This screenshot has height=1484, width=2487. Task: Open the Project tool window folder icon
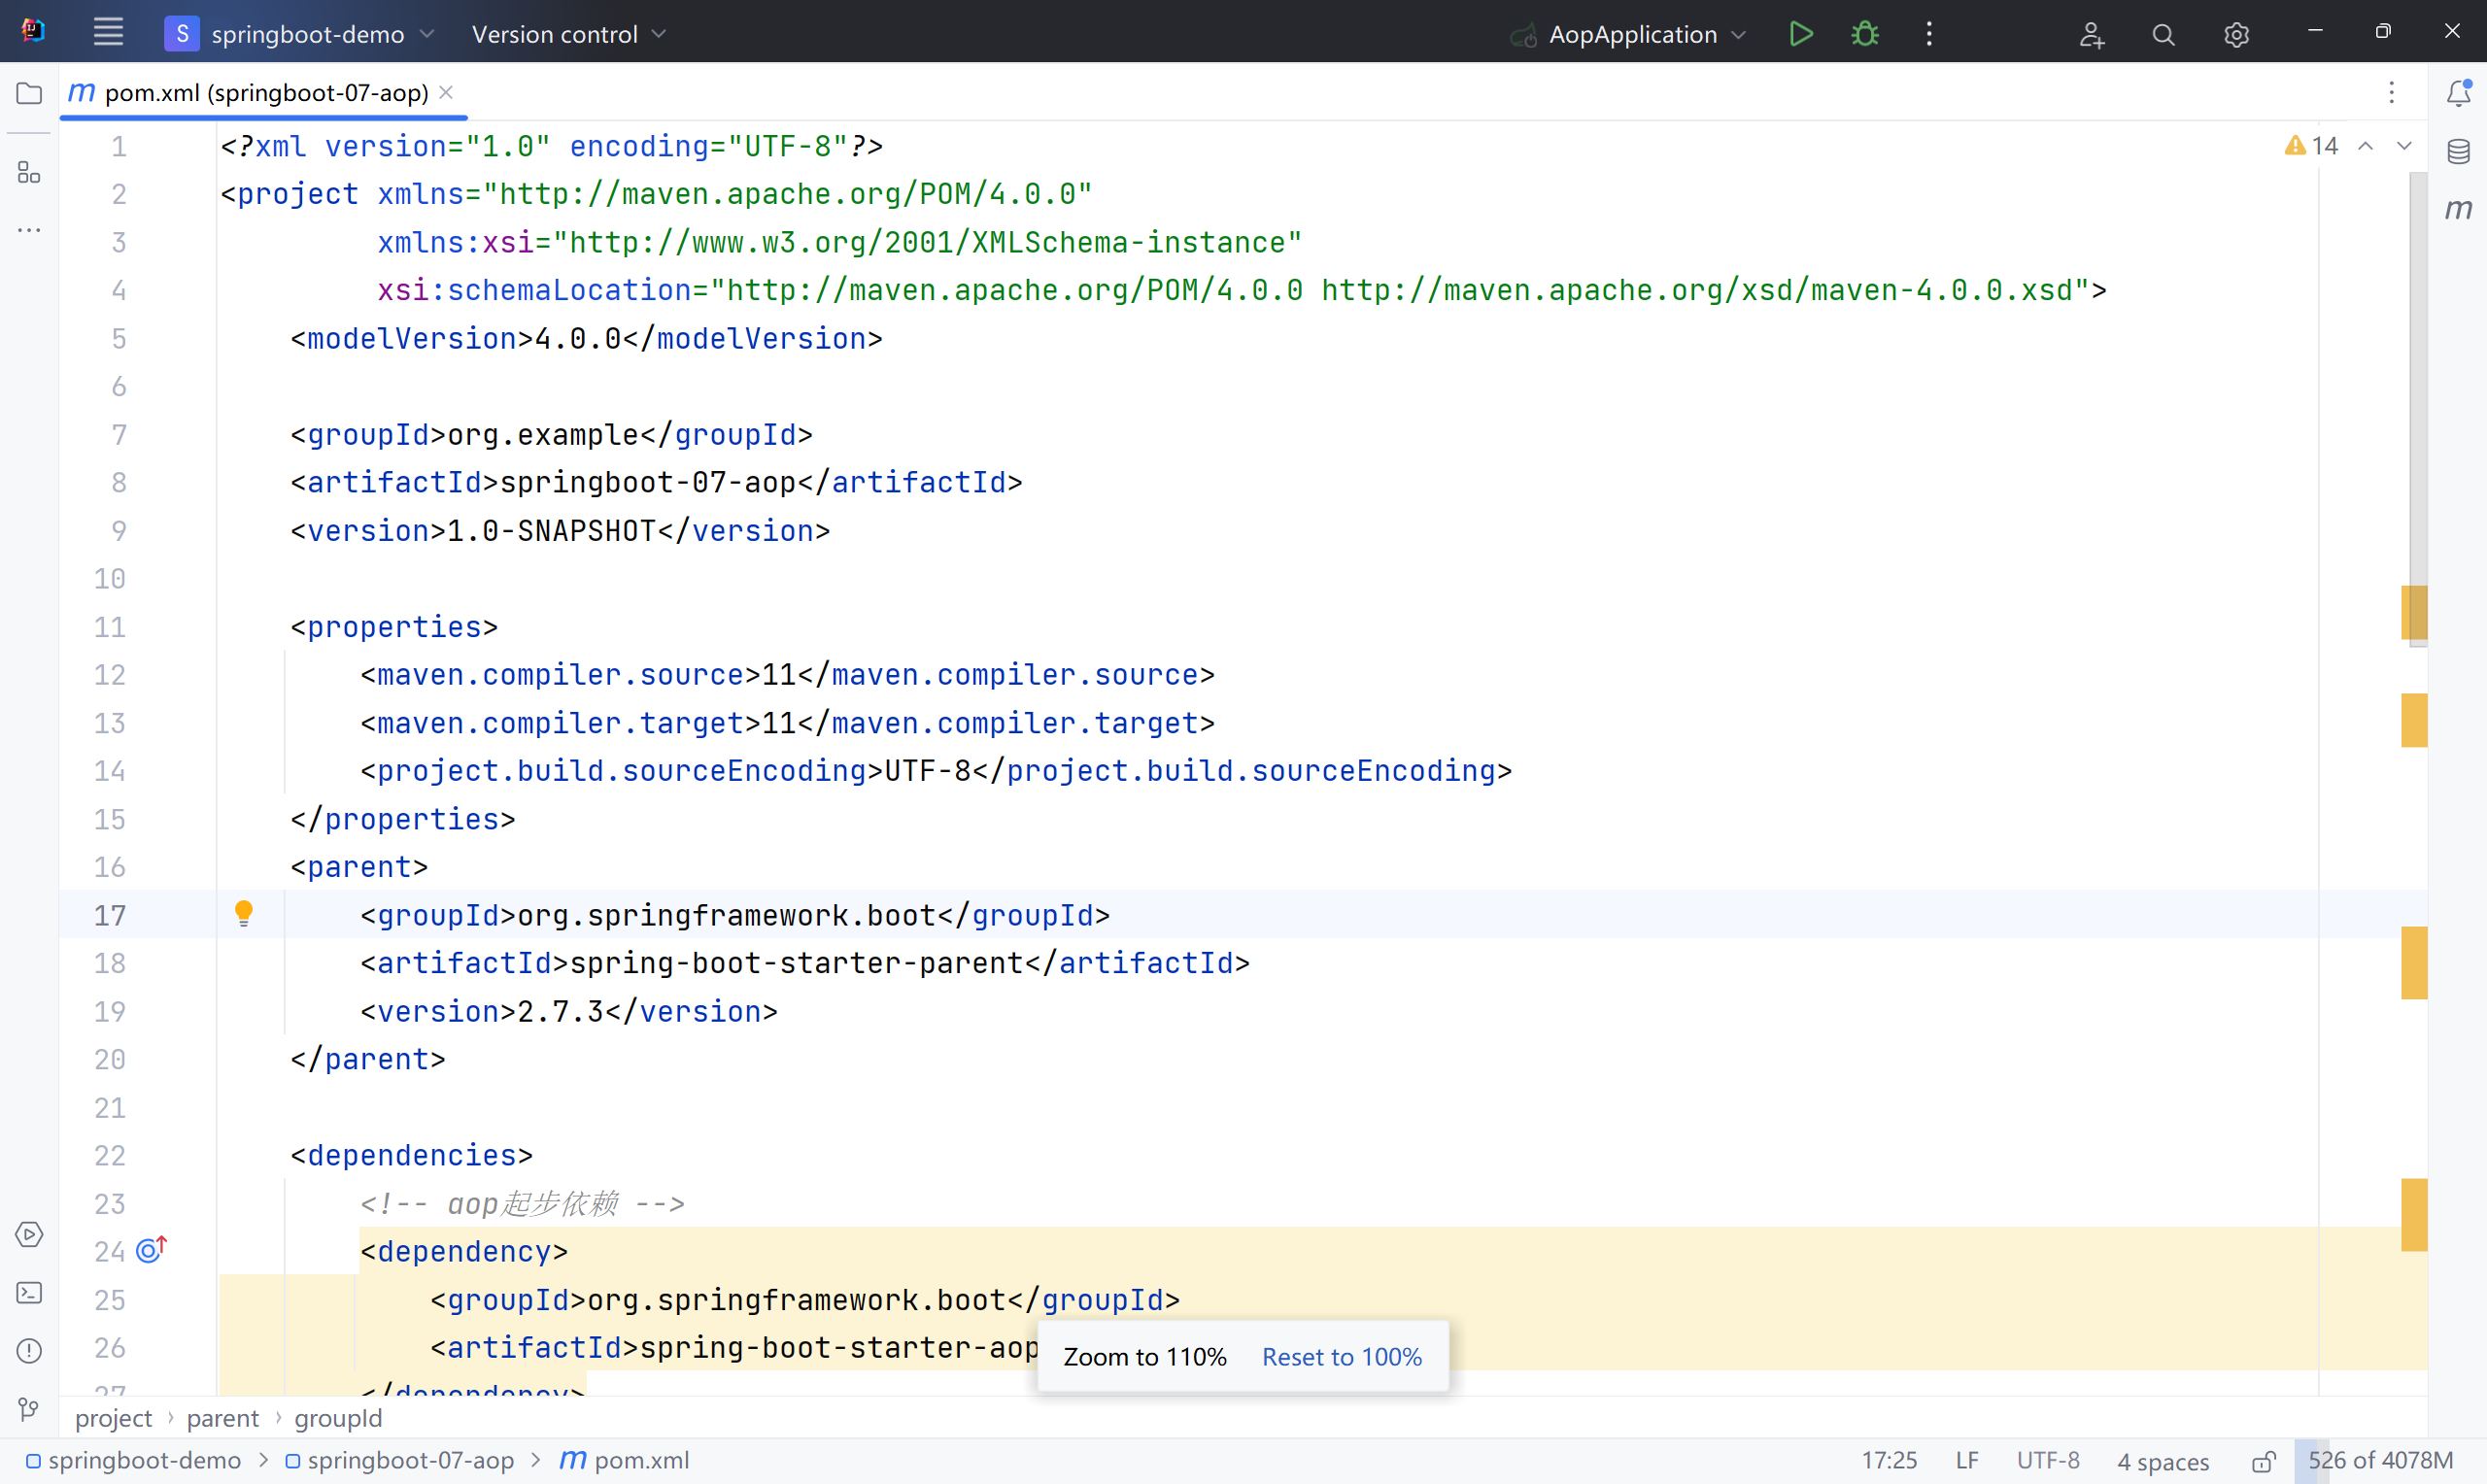tap(29, 93)
